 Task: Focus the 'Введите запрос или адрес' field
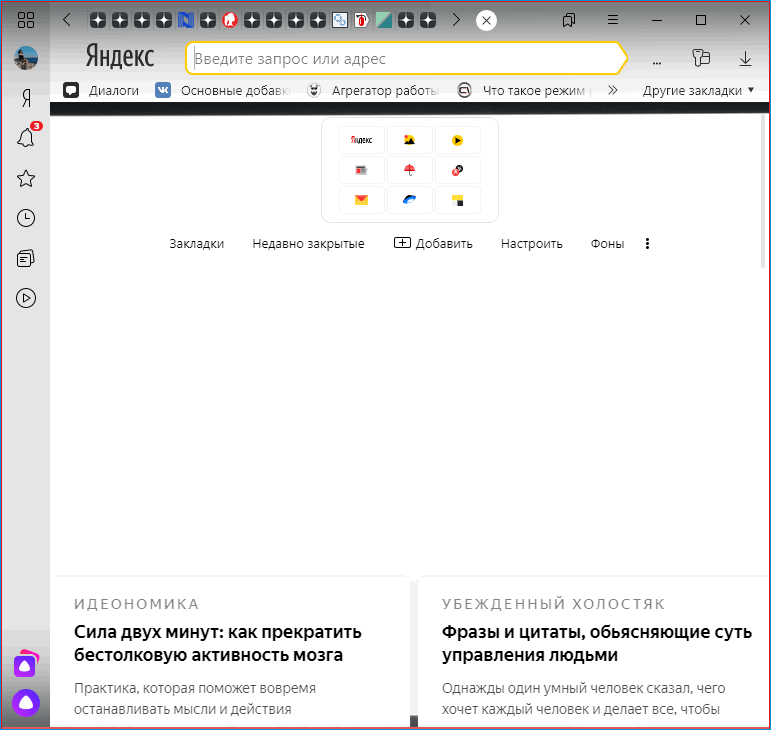(x=406, y=58)
